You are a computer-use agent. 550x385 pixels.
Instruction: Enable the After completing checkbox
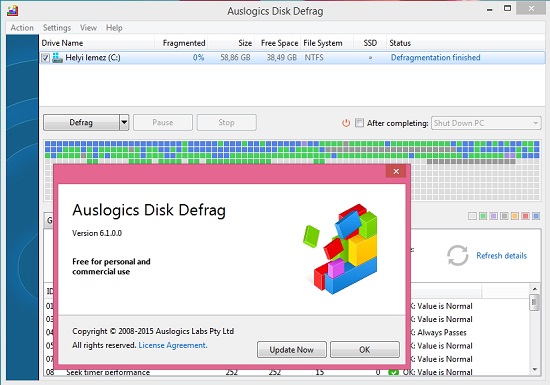pyautogui.click(x=359, y=123)
